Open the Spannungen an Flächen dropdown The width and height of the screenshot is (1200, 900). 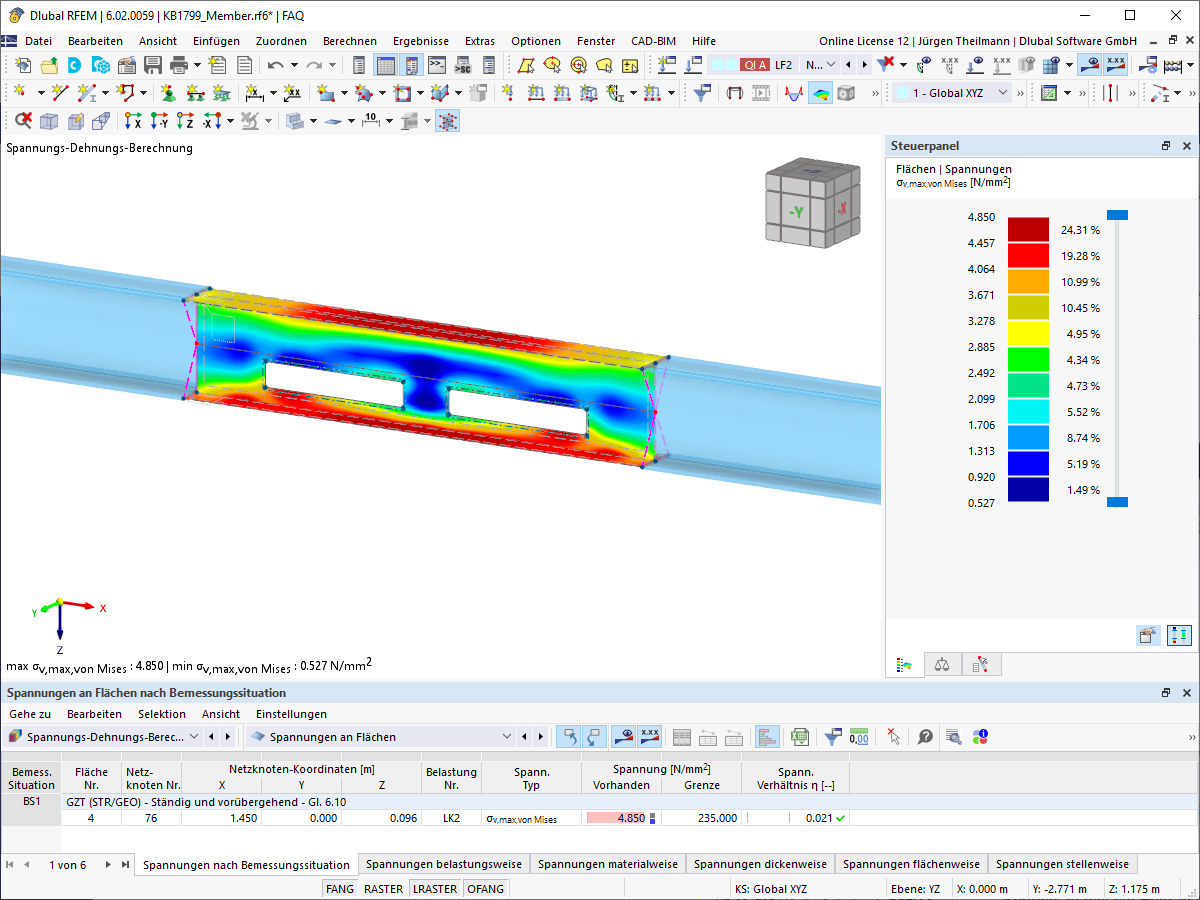coord(380,737)
